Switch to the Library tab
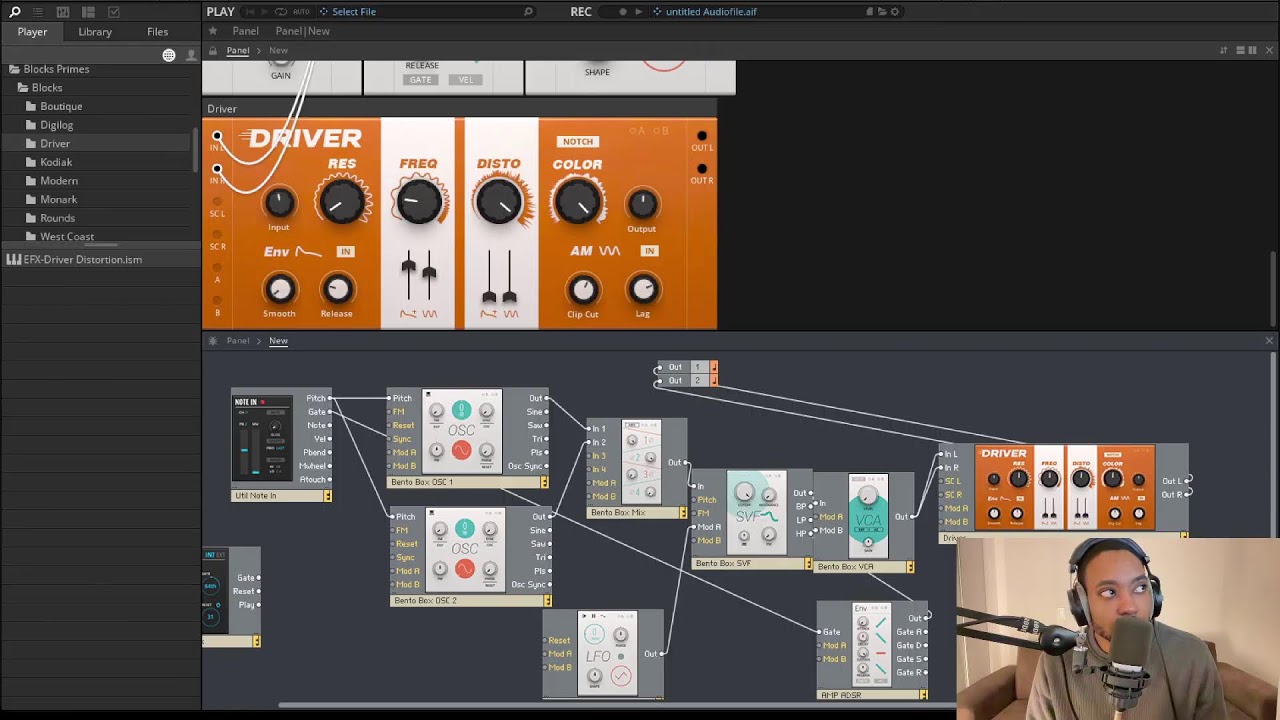 (x=95, y=32)
